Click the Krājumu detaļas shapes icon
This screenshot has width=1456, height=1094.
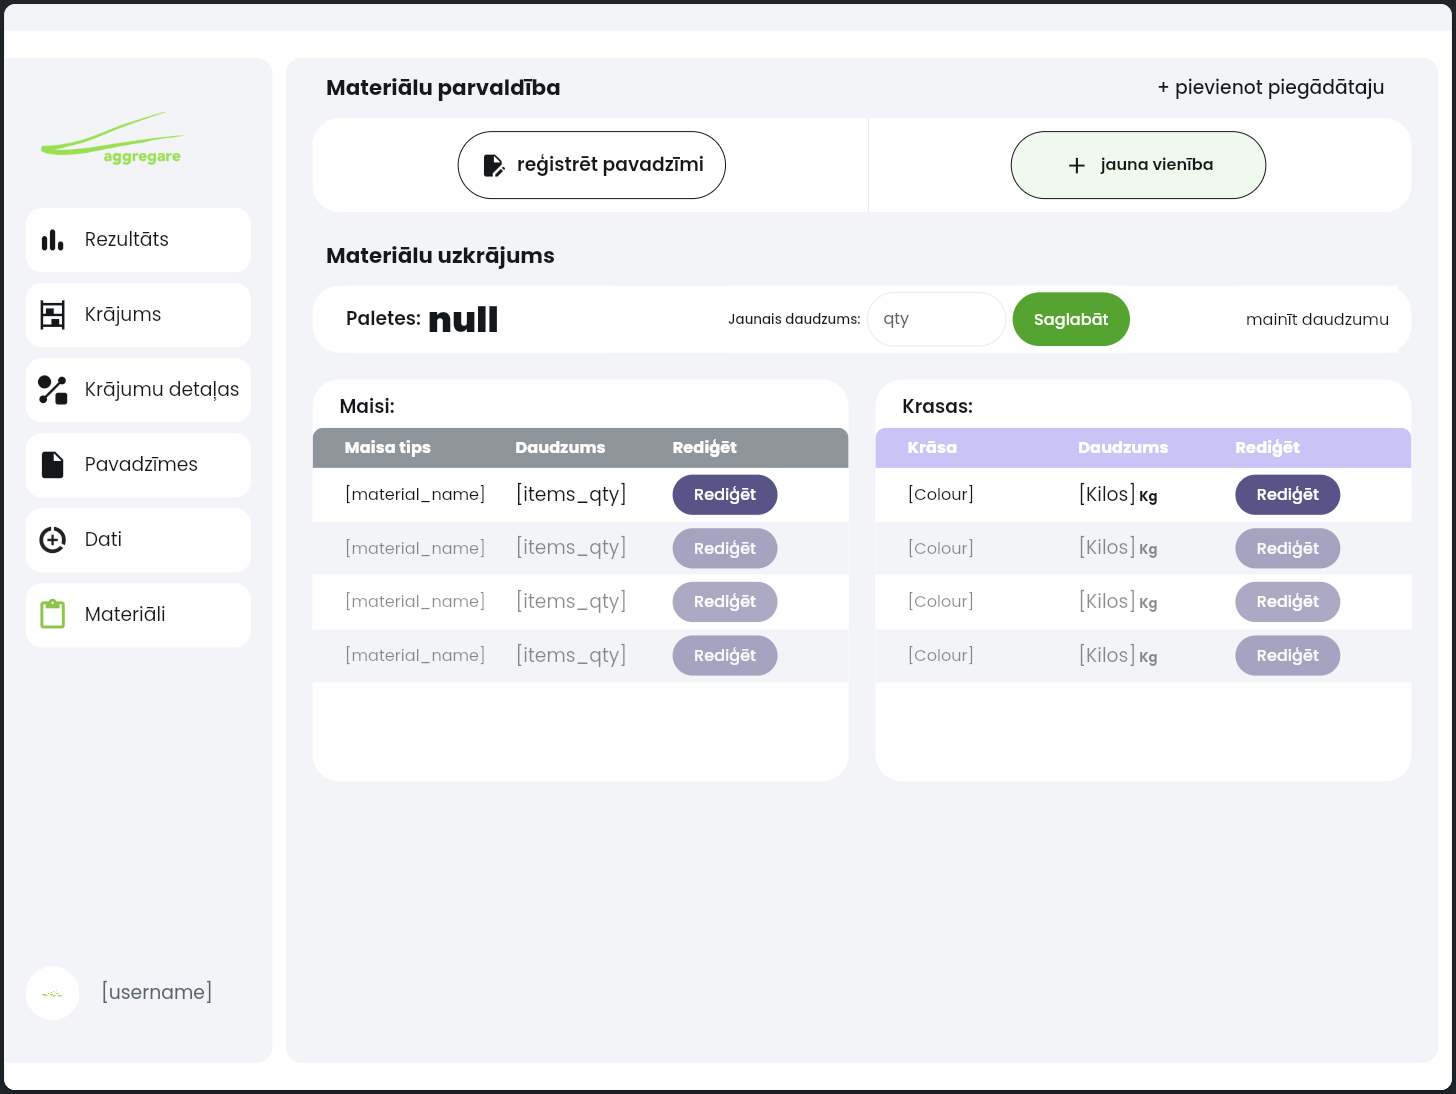click(x=52, y=390)
